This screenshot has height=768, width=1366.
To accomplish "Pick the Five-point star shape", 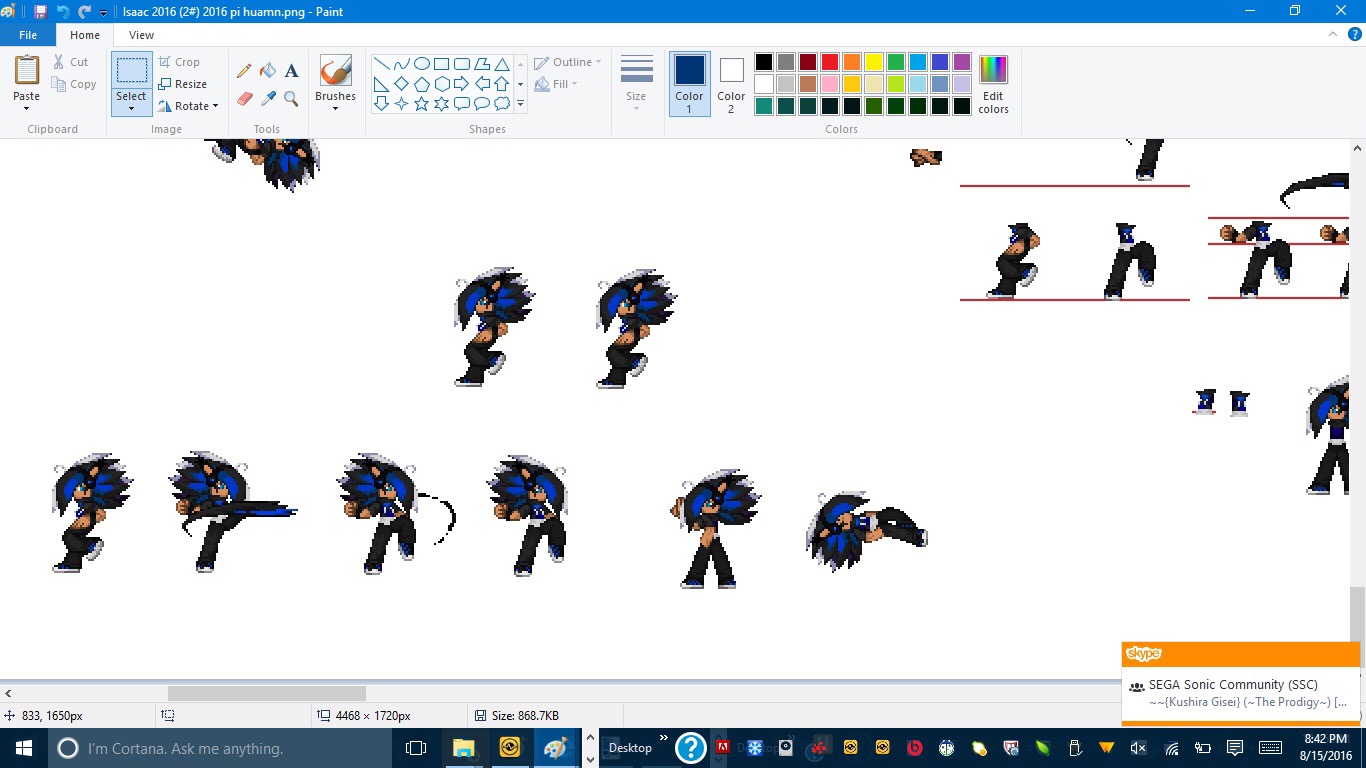I will pos(421,103).
